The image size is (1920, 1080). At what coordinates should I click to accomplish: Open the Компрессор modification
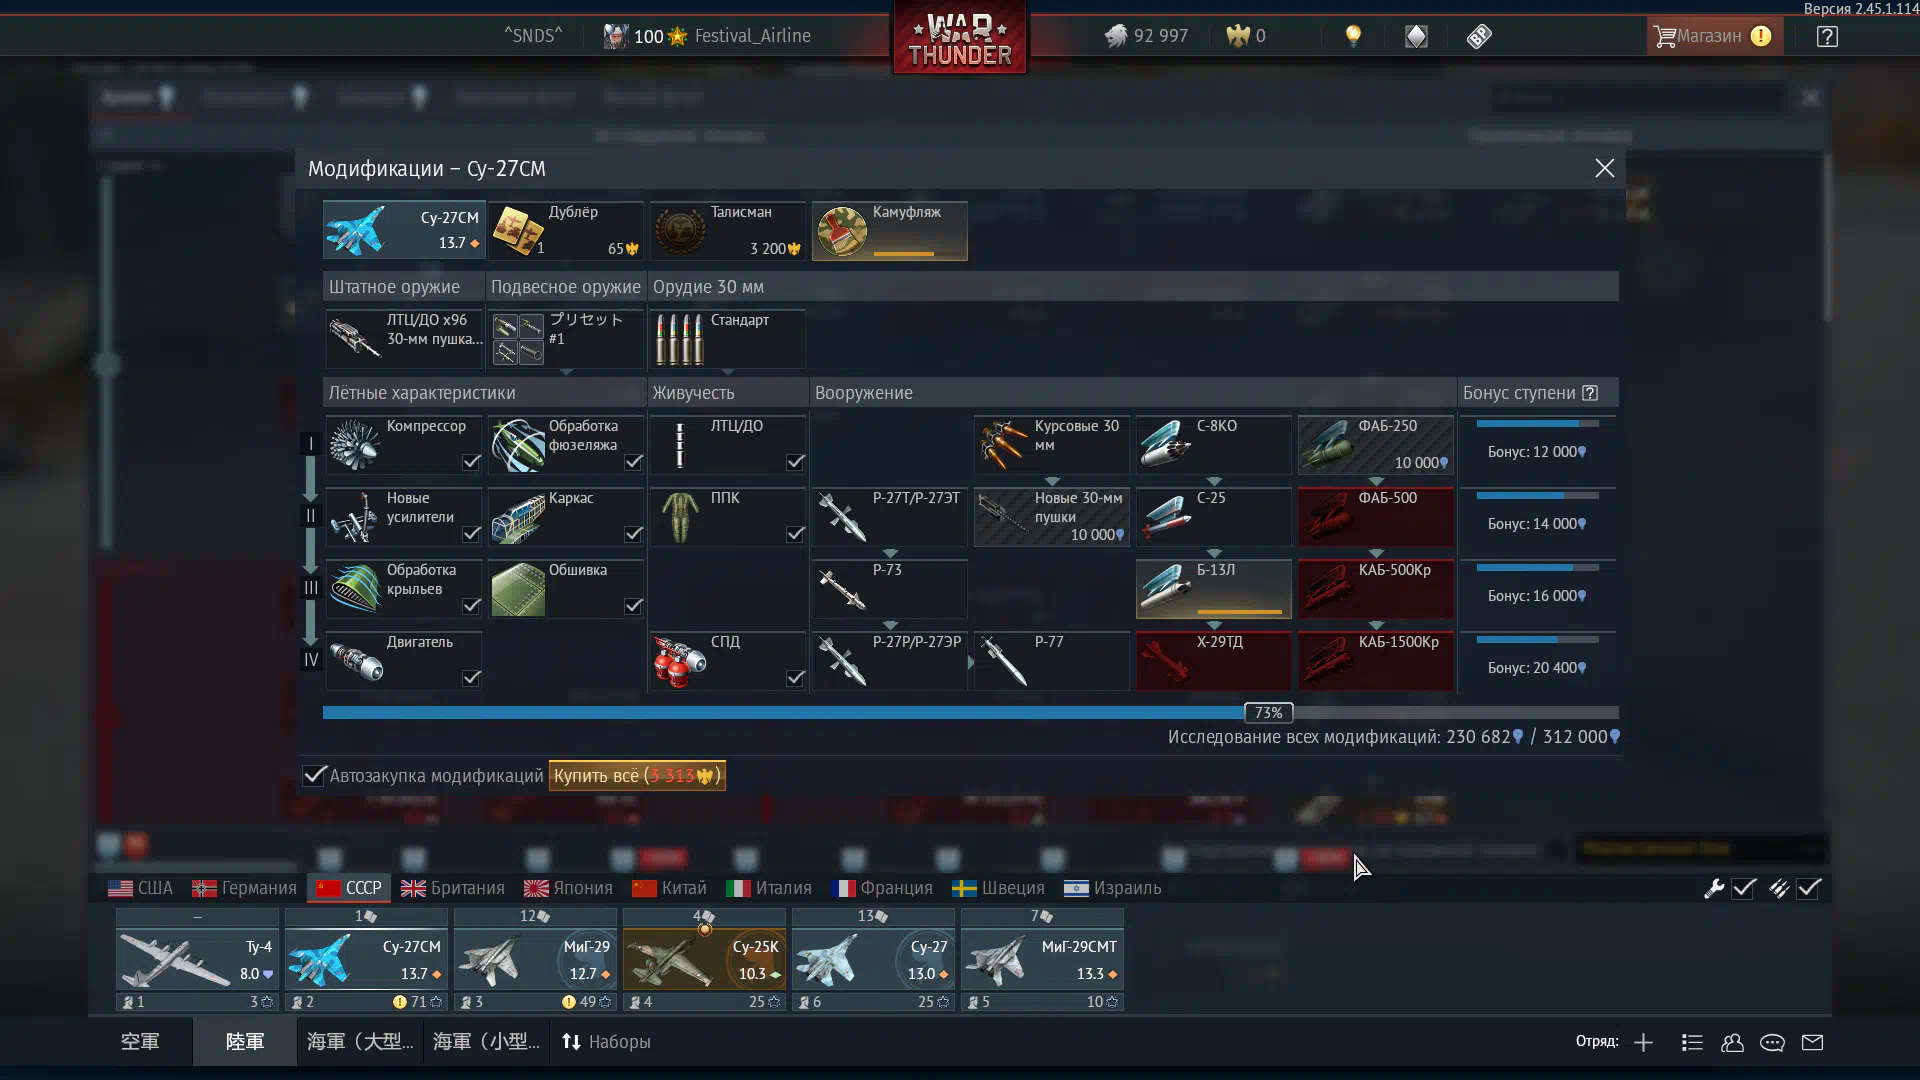coord(404,444)
